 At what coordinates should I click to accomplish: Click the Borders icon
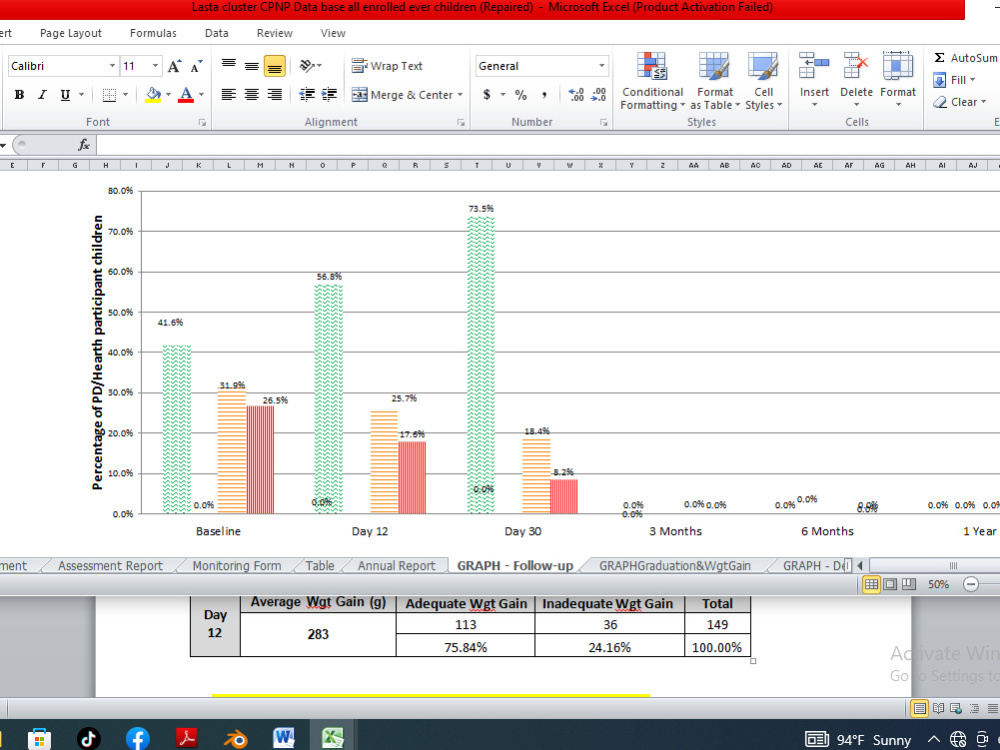click(110, 95)
